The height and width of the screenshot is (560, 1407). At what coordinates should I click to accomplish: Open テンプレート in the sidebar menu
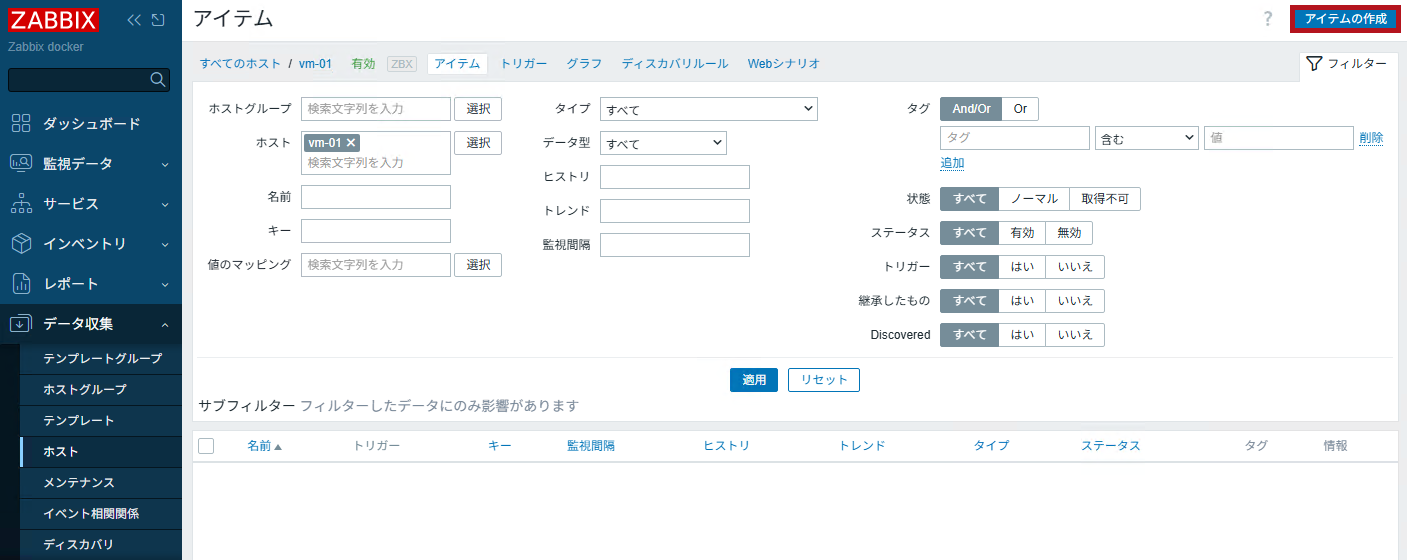coord(79,420)
